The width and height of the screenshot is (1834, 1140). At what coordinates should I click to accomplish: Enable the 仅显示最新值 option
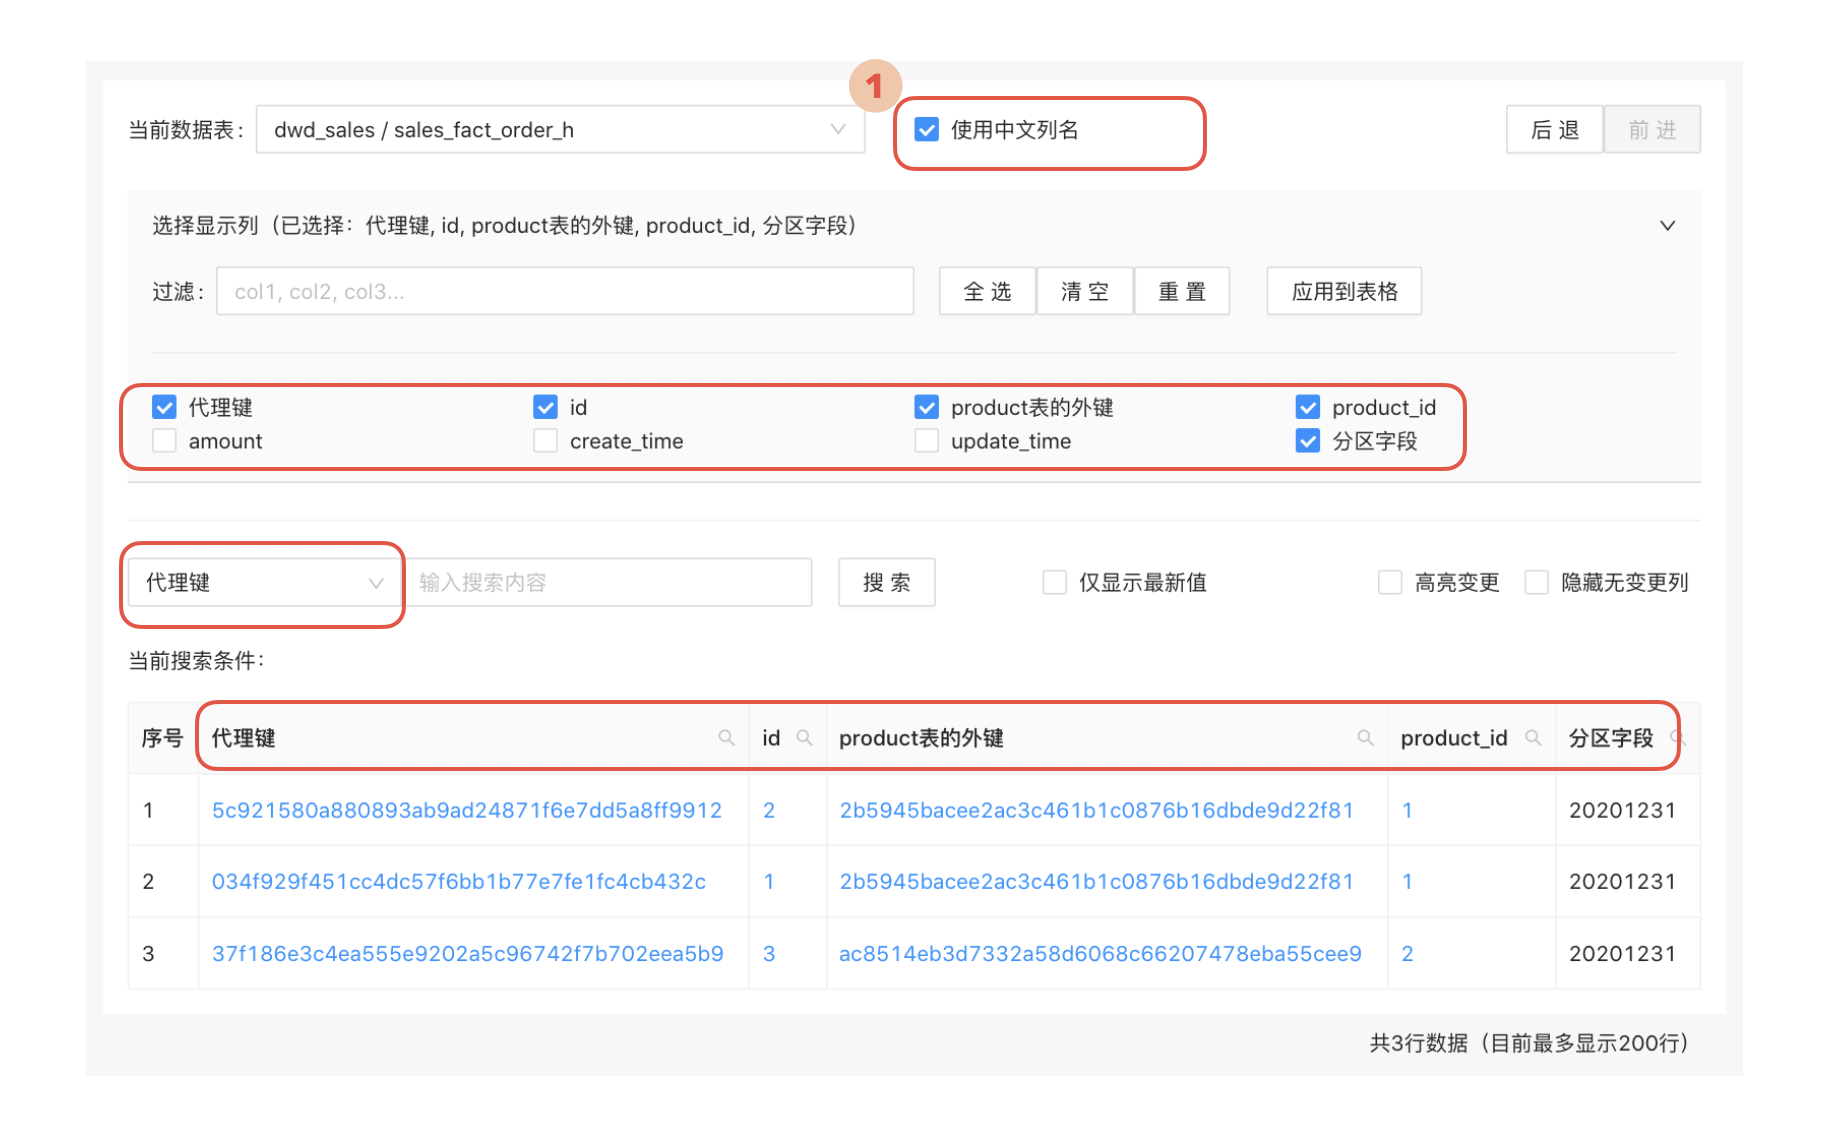point(1055,582)
